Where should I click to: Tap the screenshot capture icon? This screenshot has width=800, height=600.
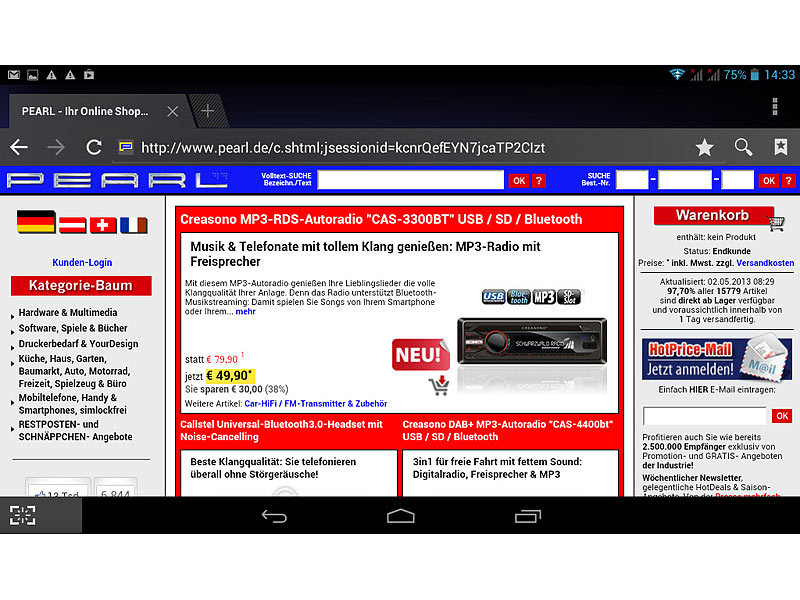click(x=23, y=515)
